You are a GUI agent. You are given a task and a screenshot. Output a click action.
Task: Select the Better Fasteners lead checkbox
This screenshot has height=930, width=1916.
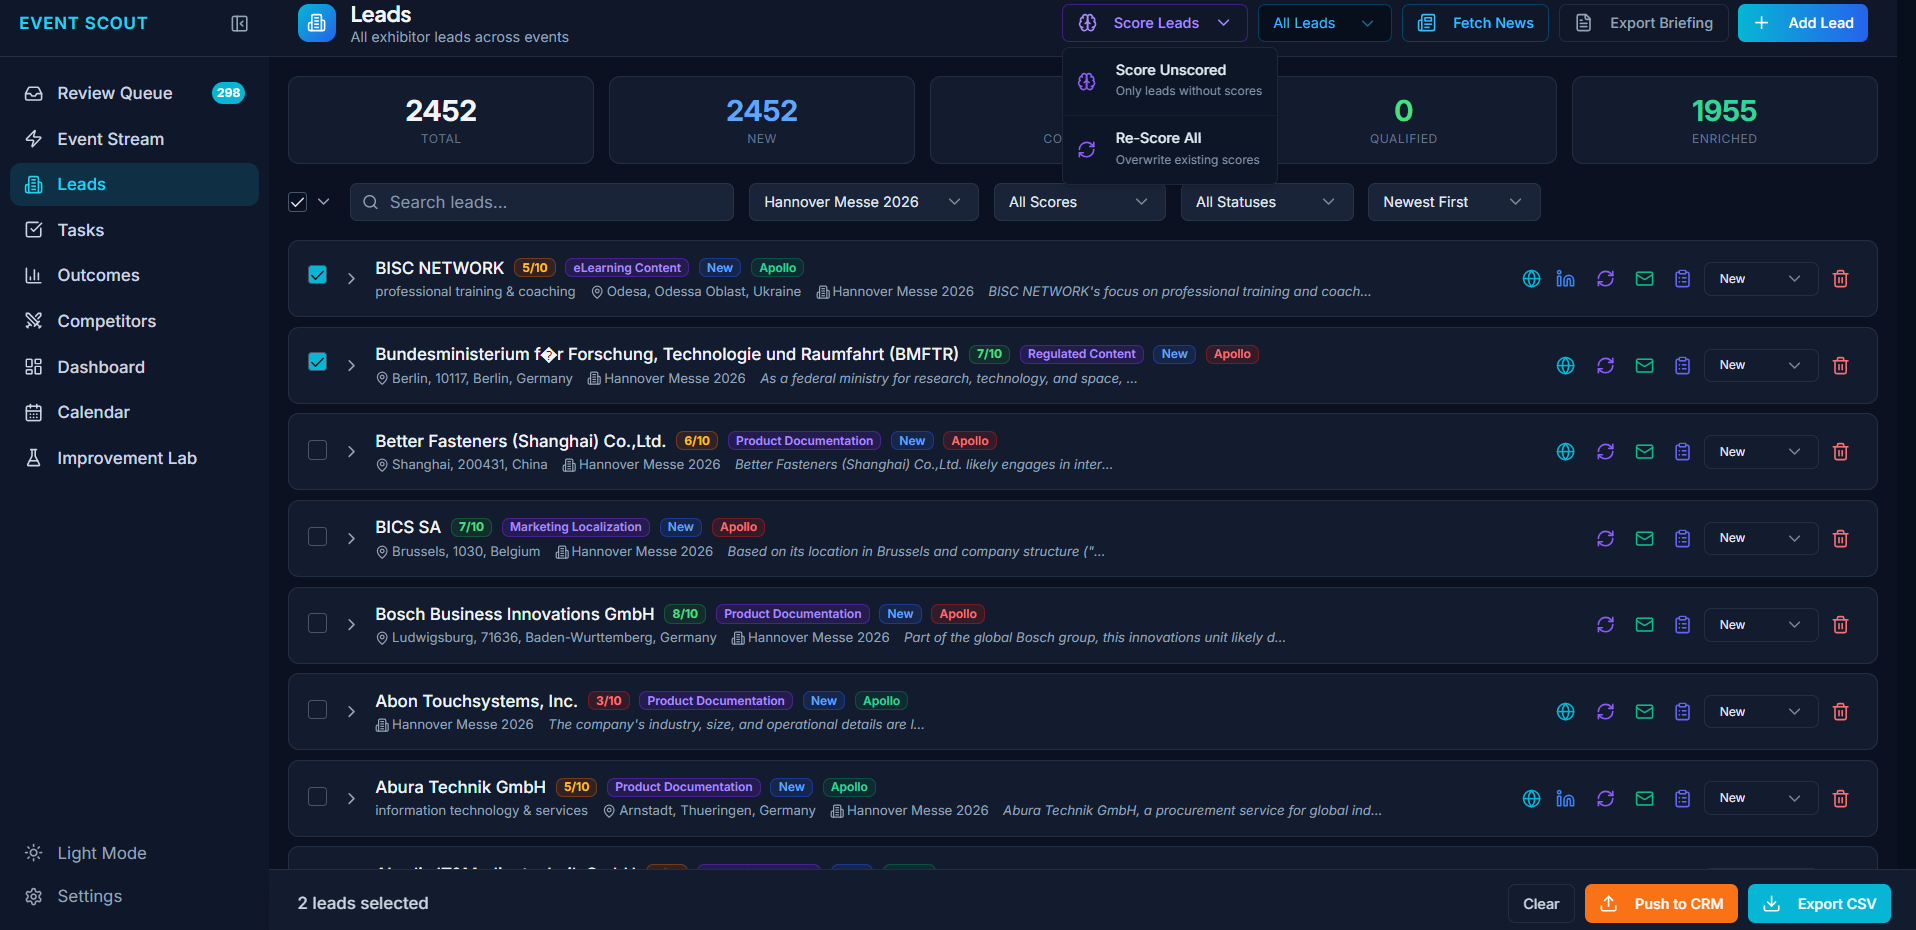pos(318,450)
